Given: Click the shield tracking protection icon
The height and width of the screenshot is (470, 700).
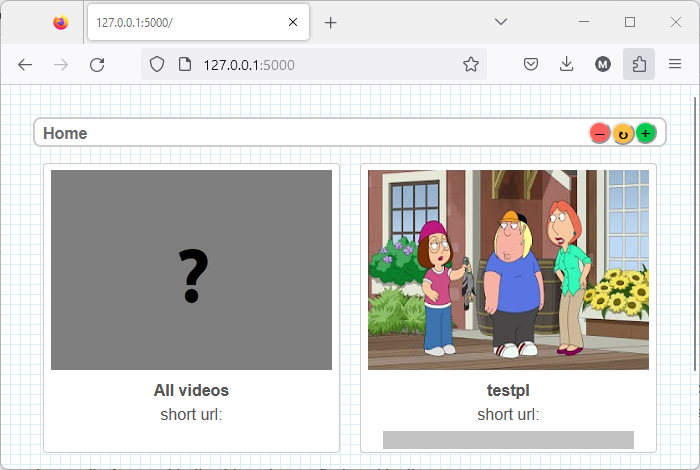Looking at the screenshot, I should [157, 64].
